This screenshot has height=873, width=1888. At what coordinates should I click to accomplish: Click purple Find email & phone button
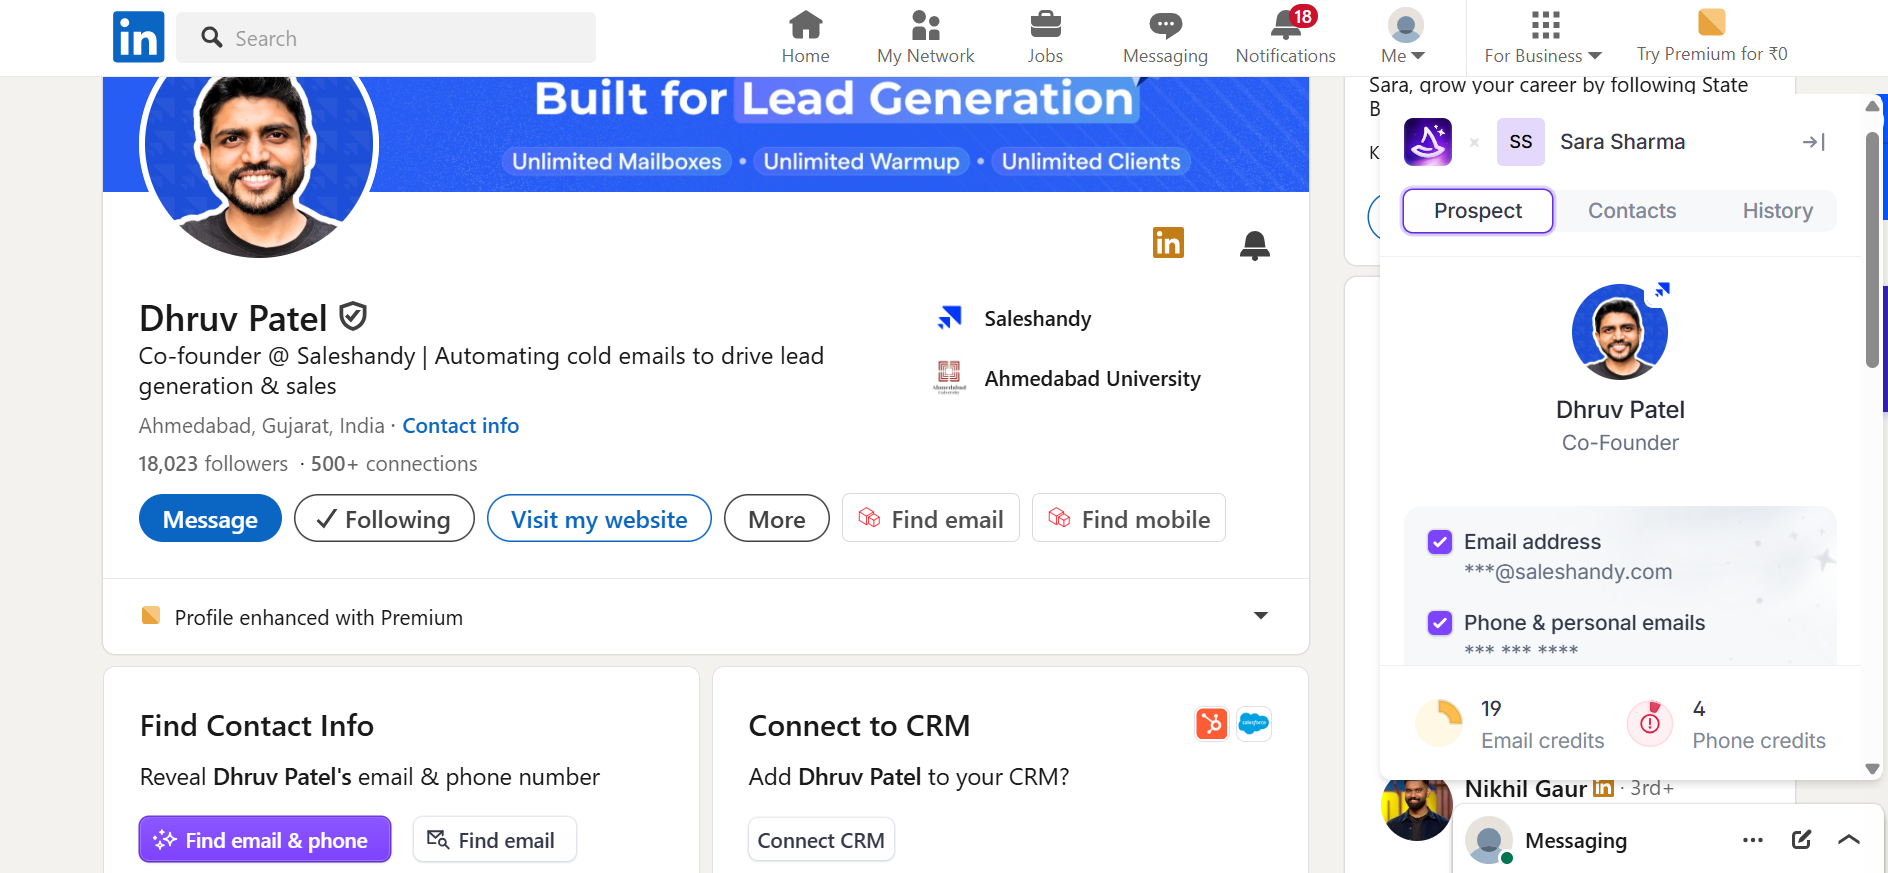(x=265, y=839)
